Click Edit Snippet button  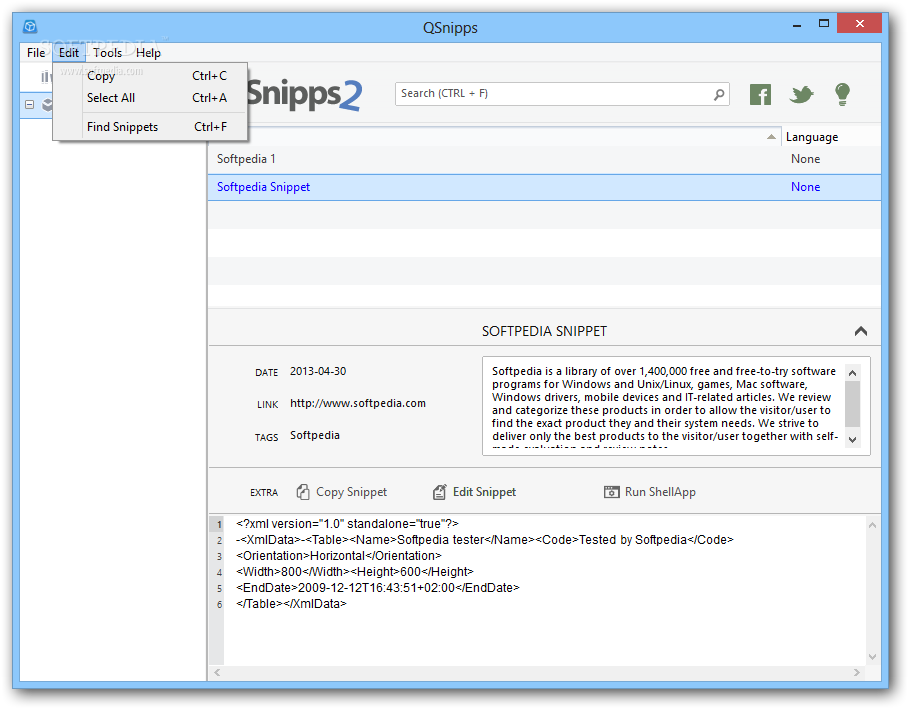click(474, 492)
